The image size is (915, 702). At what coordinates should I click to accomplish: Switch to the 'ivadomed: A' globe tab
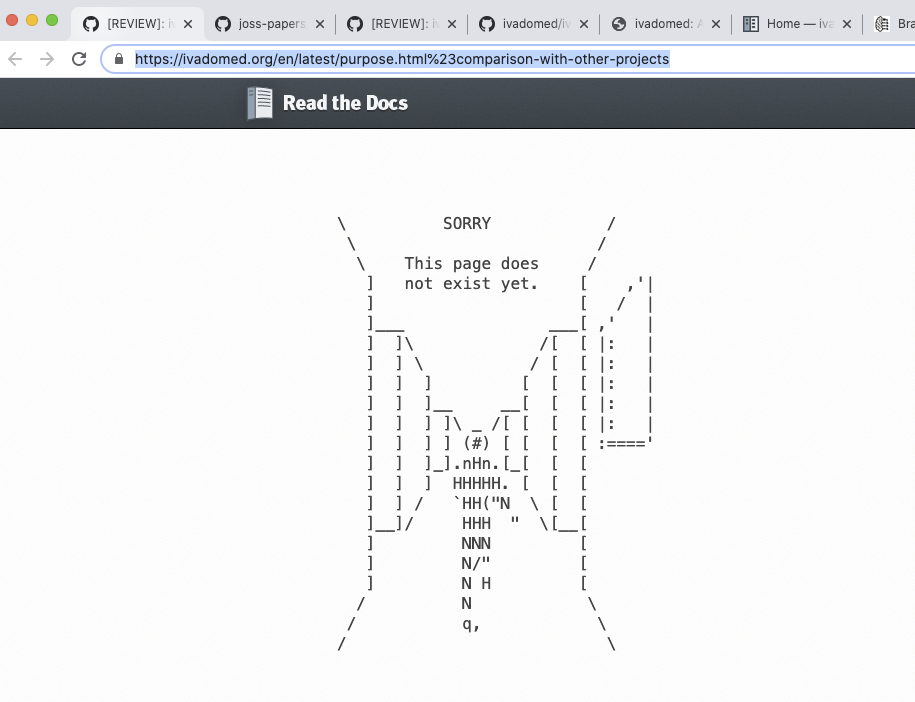665,24
